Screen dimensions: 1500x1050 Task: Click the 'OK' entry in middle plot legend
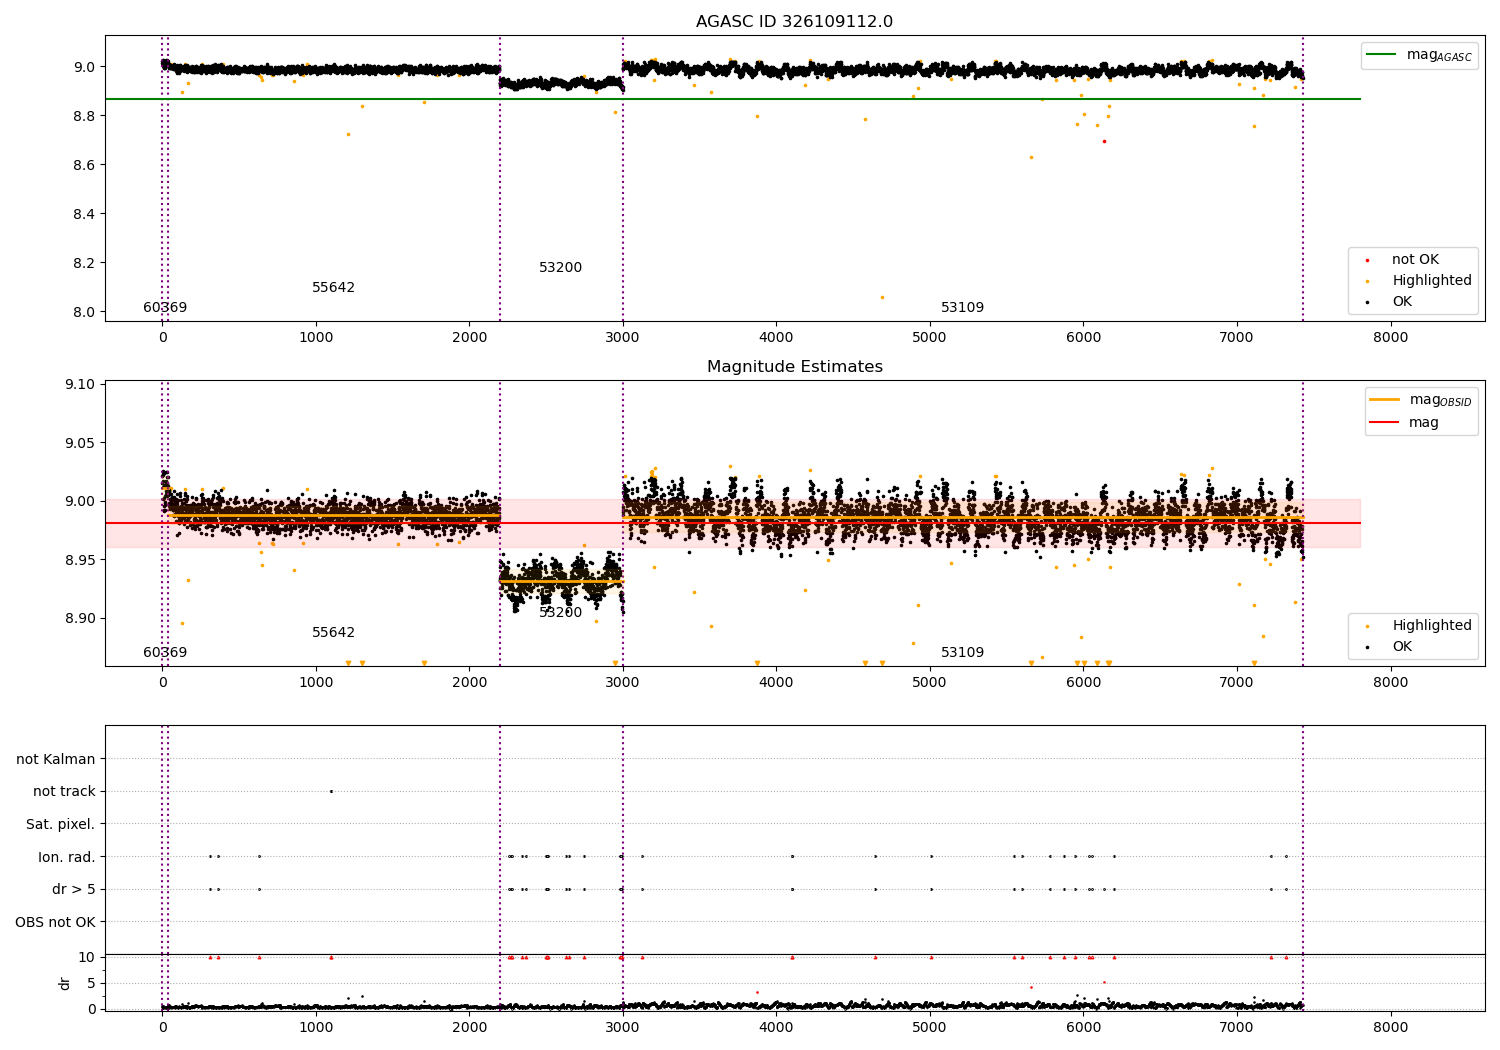[x=1390, y=647]
